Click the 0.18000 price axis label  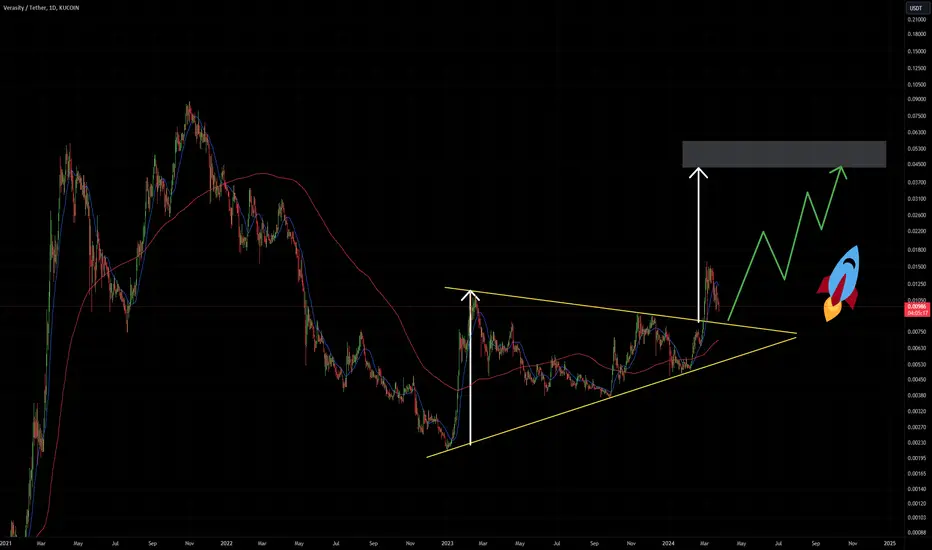(917, 34)
